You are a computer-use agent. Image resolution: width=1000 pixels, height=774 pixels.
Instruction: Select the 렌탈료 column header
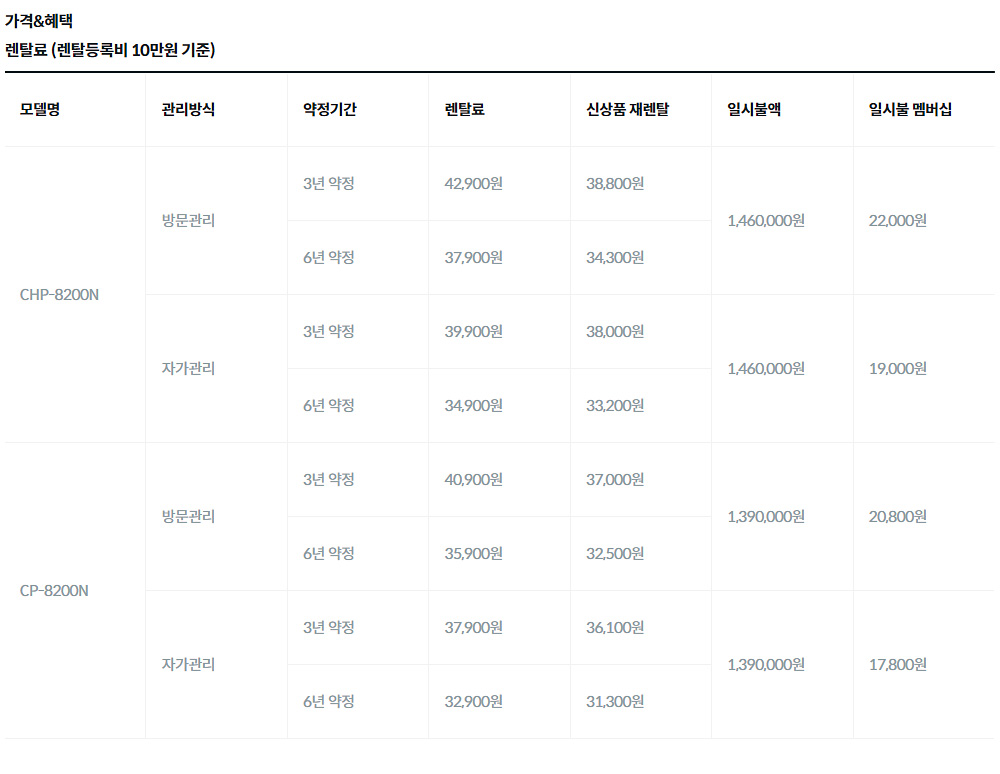(464, 110)
